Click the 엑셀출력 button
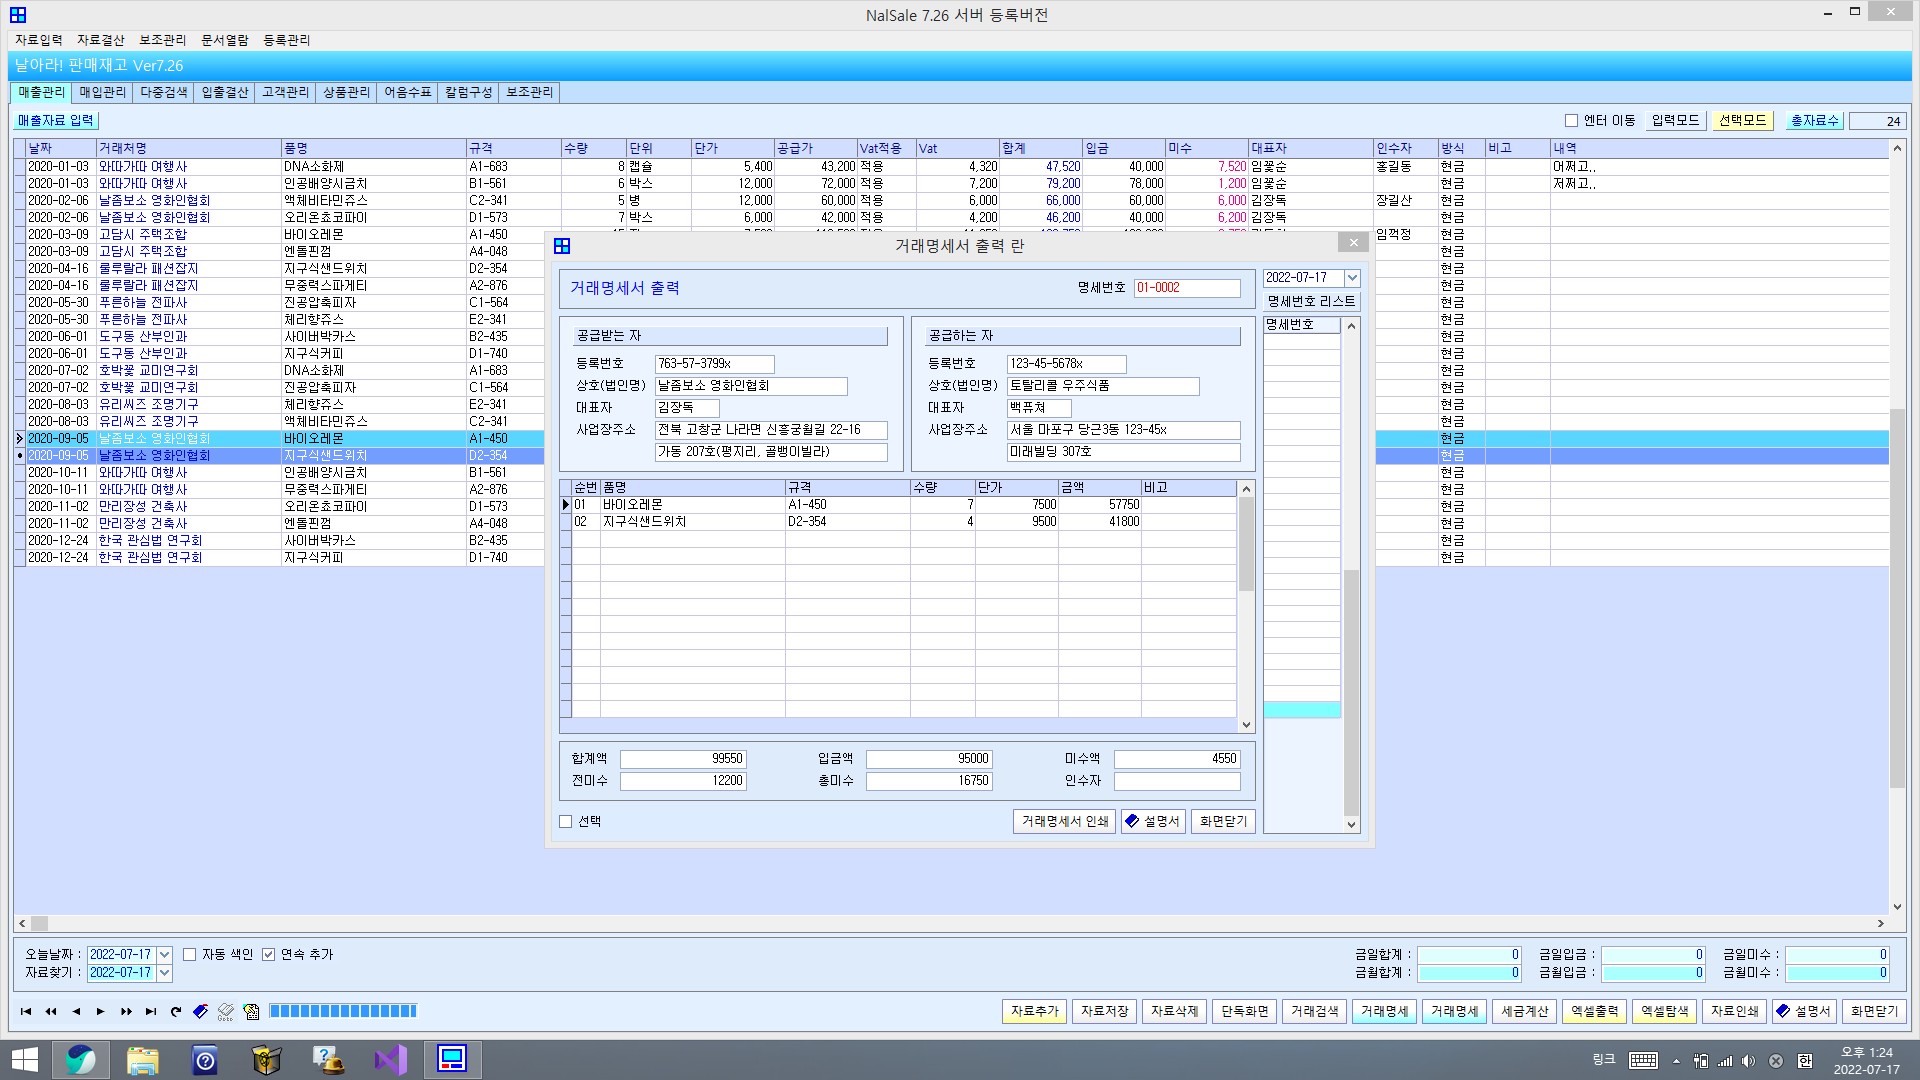 [1594, 1012]
